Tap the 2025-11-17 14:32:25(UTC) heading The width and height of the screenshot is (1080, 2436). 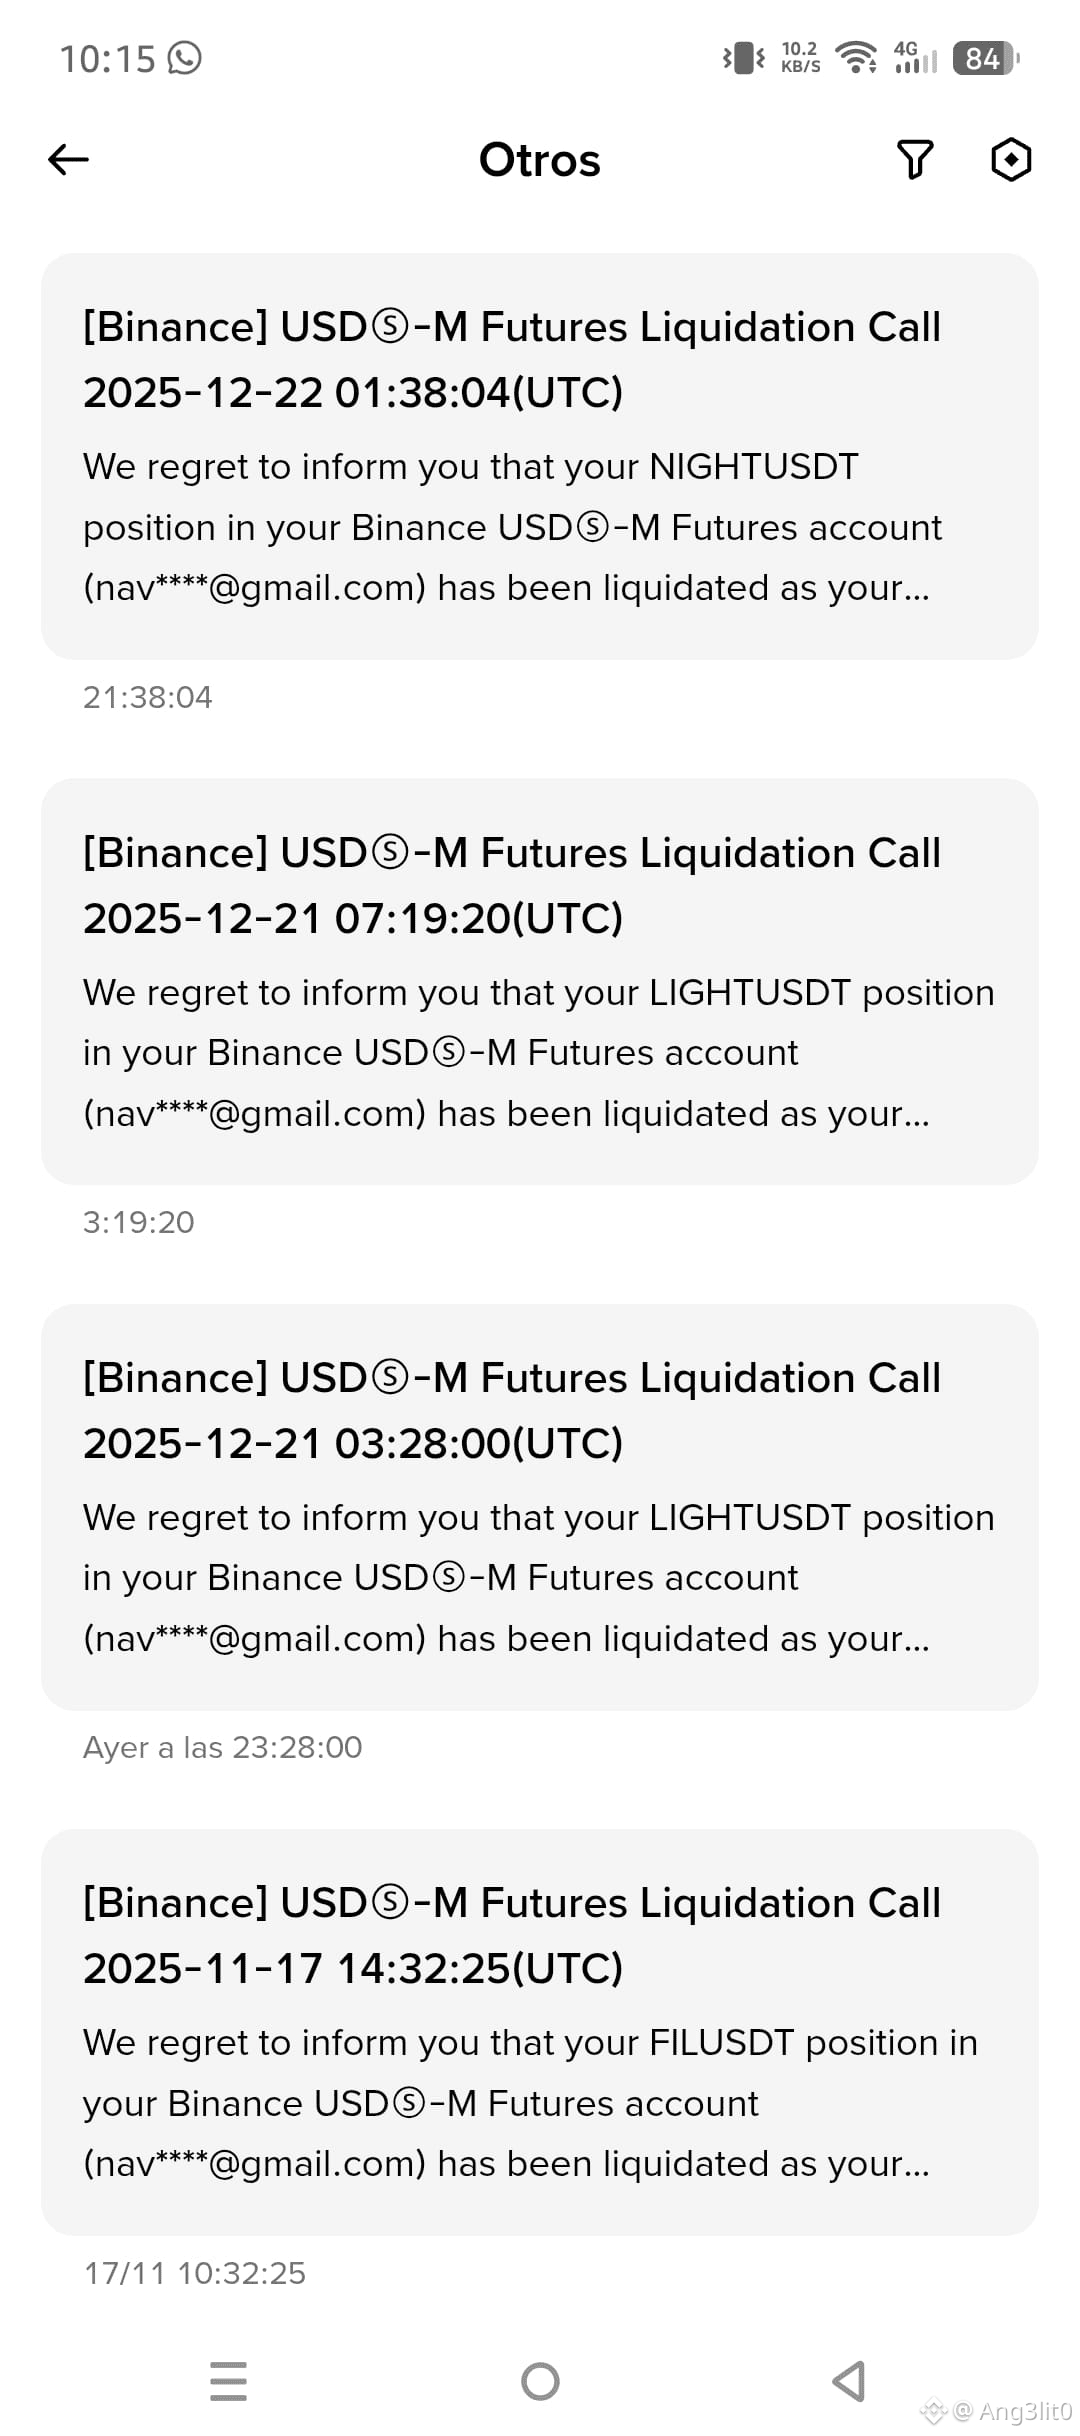pos(353,1968)
